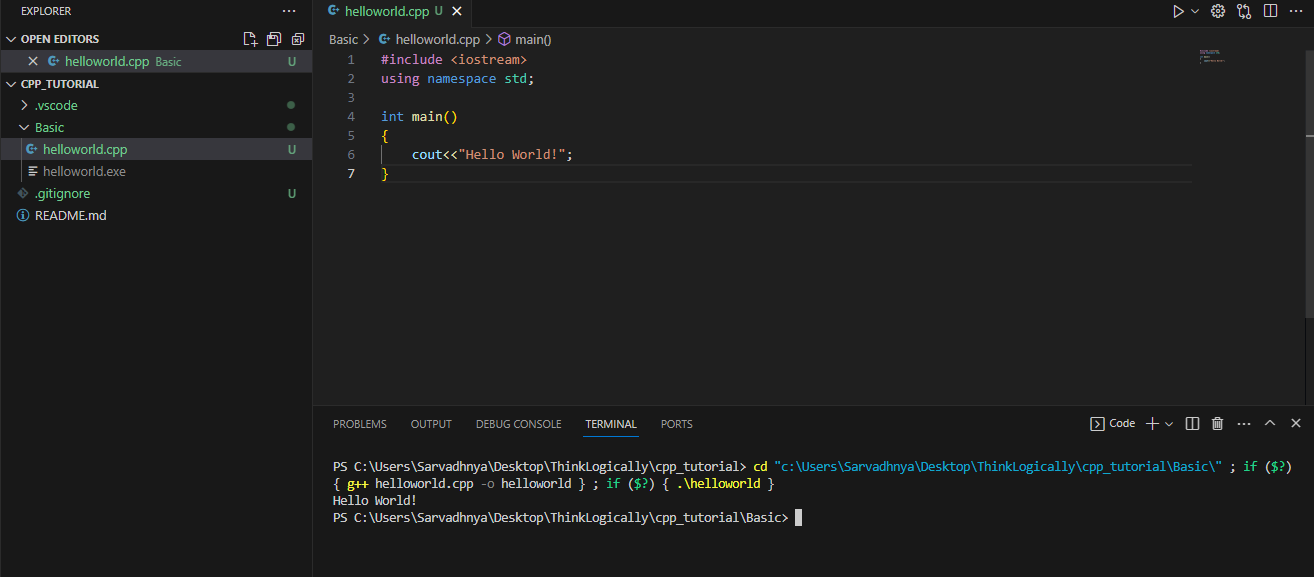Open README.md from the Explorer
Viewport: 1314px width, 577px height.
(70, 215)
